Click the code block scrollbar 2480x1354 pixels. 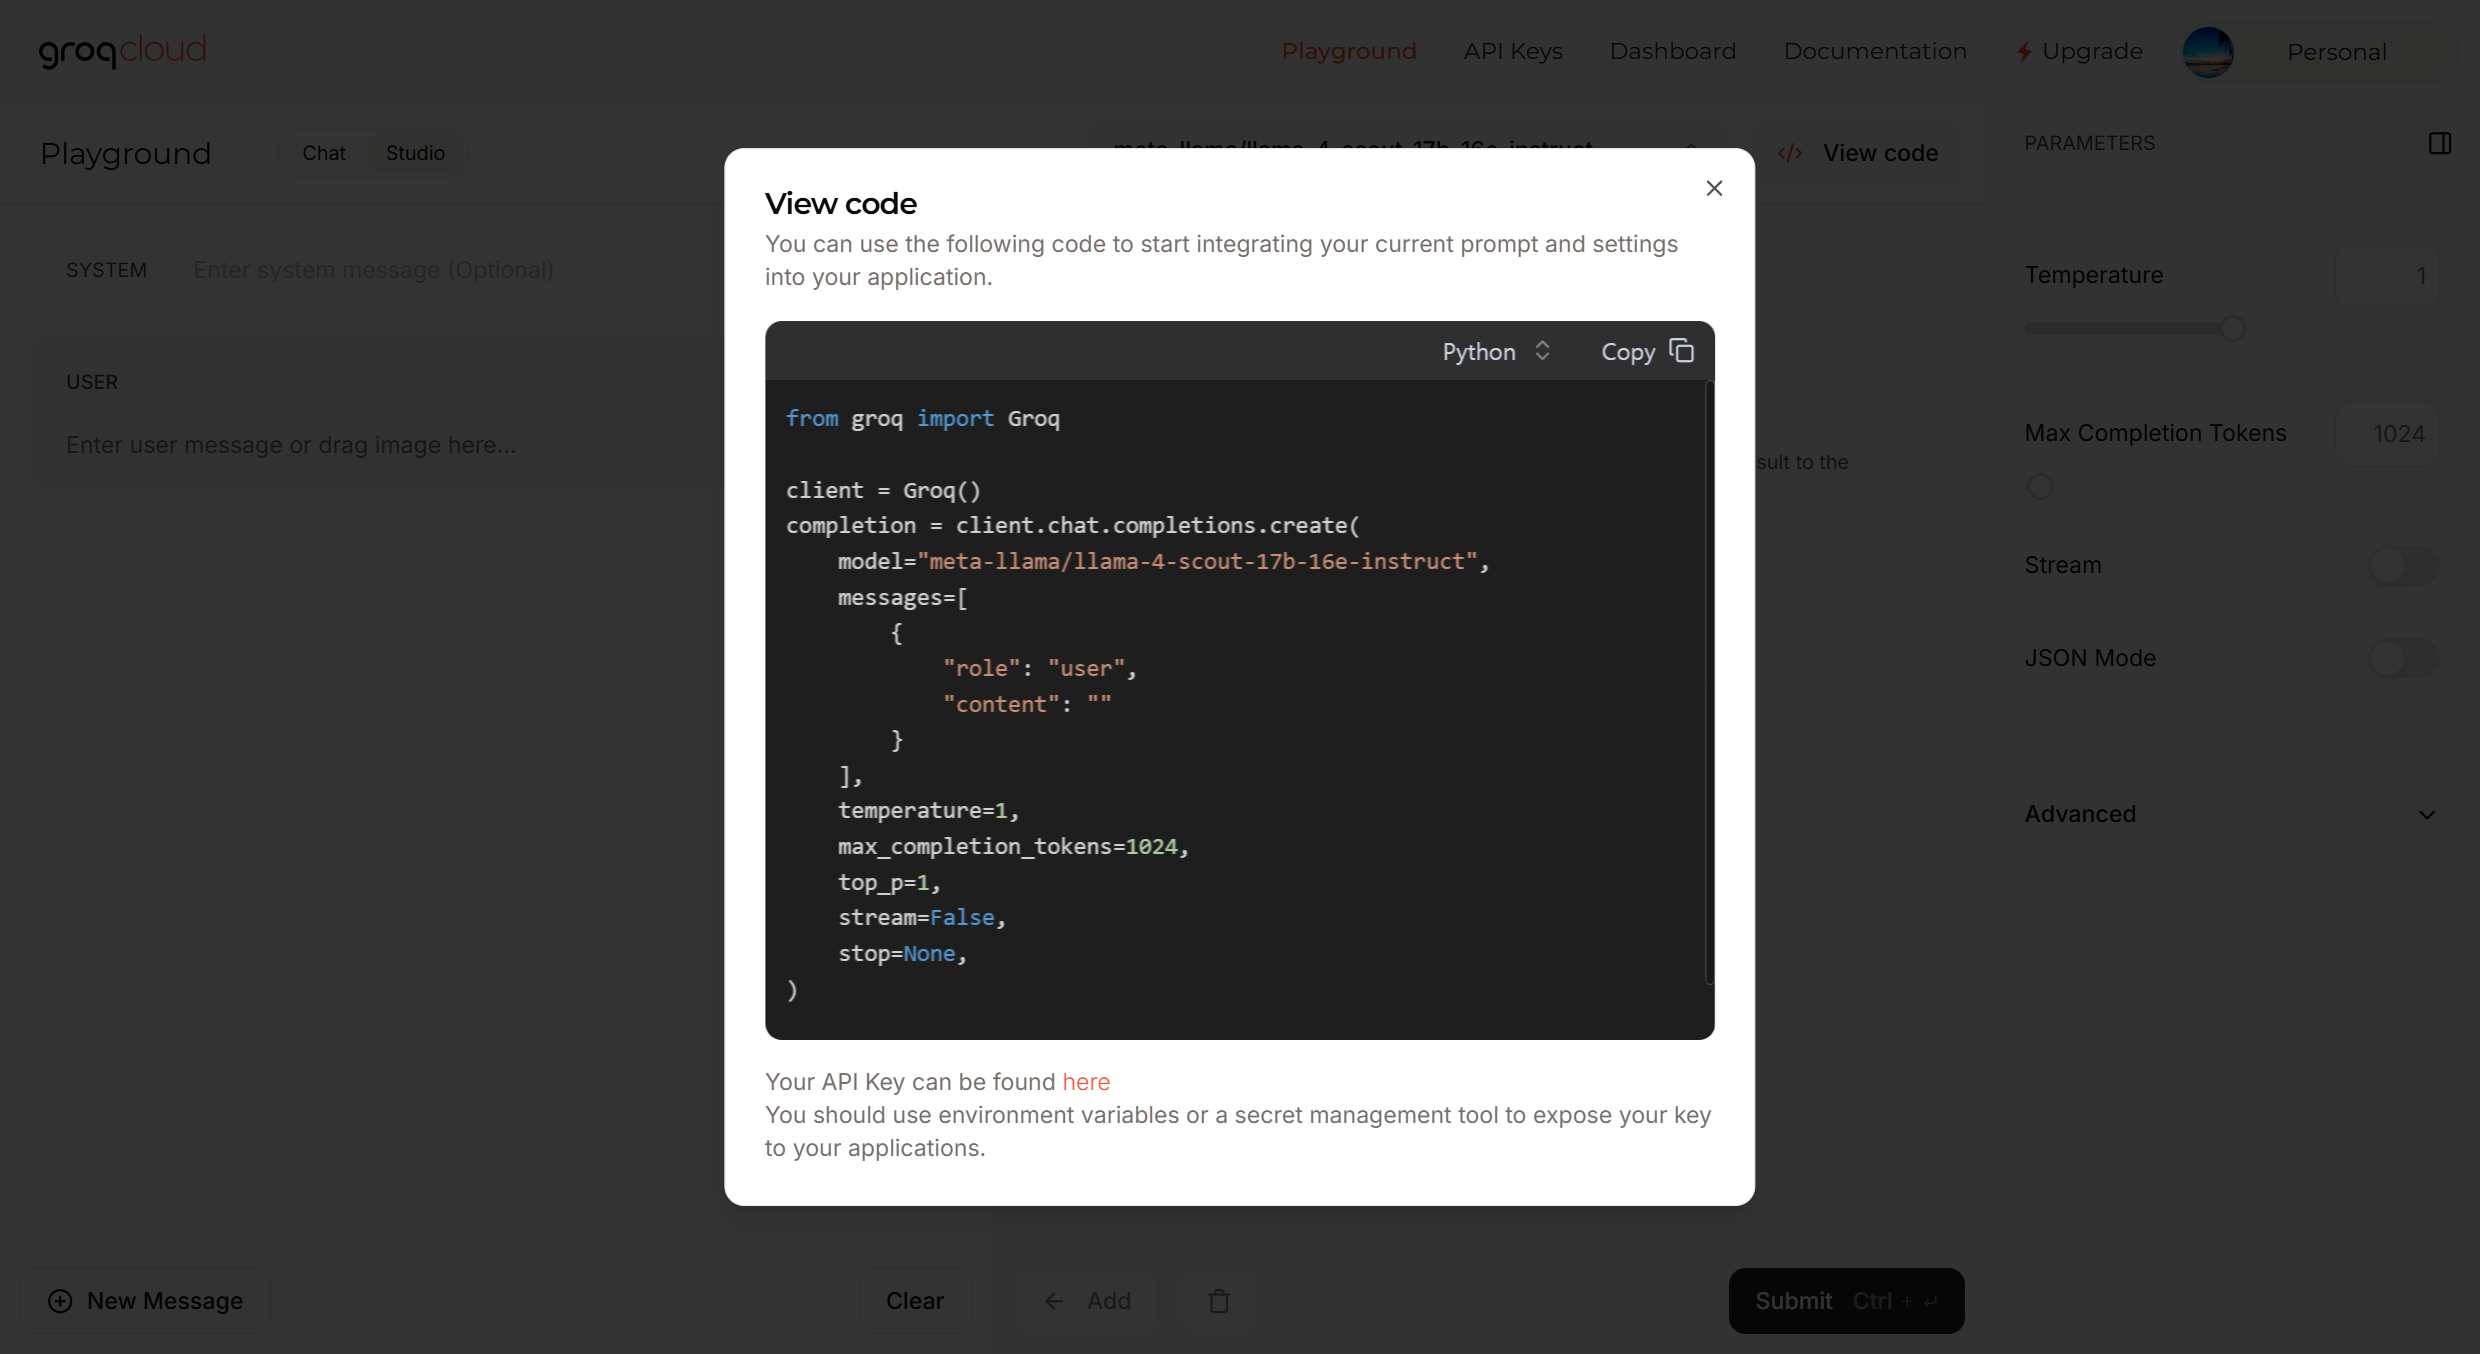(1709, 682)
